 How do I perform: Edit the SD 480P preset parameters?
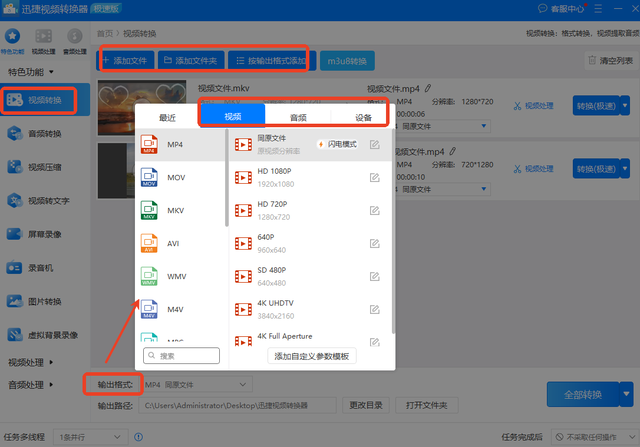tap(375, 277)
